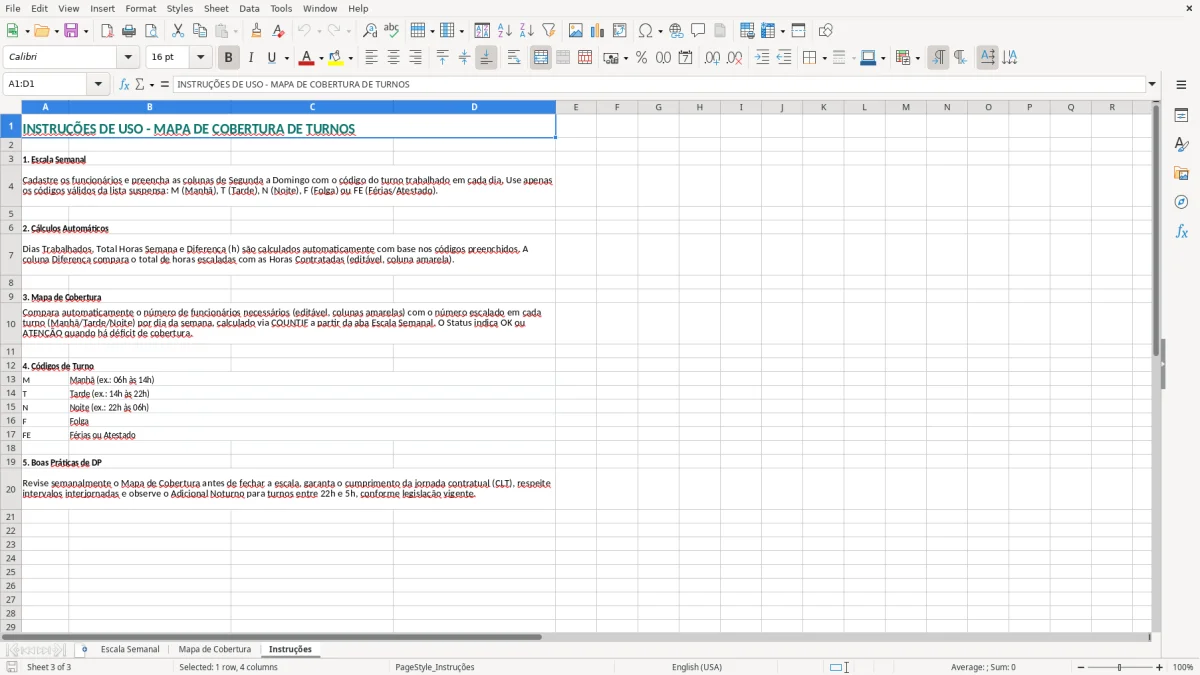Open background color dropdown arrow
Screen dimensions: 1200x675
pyautogui.click(x=350, y=58)
